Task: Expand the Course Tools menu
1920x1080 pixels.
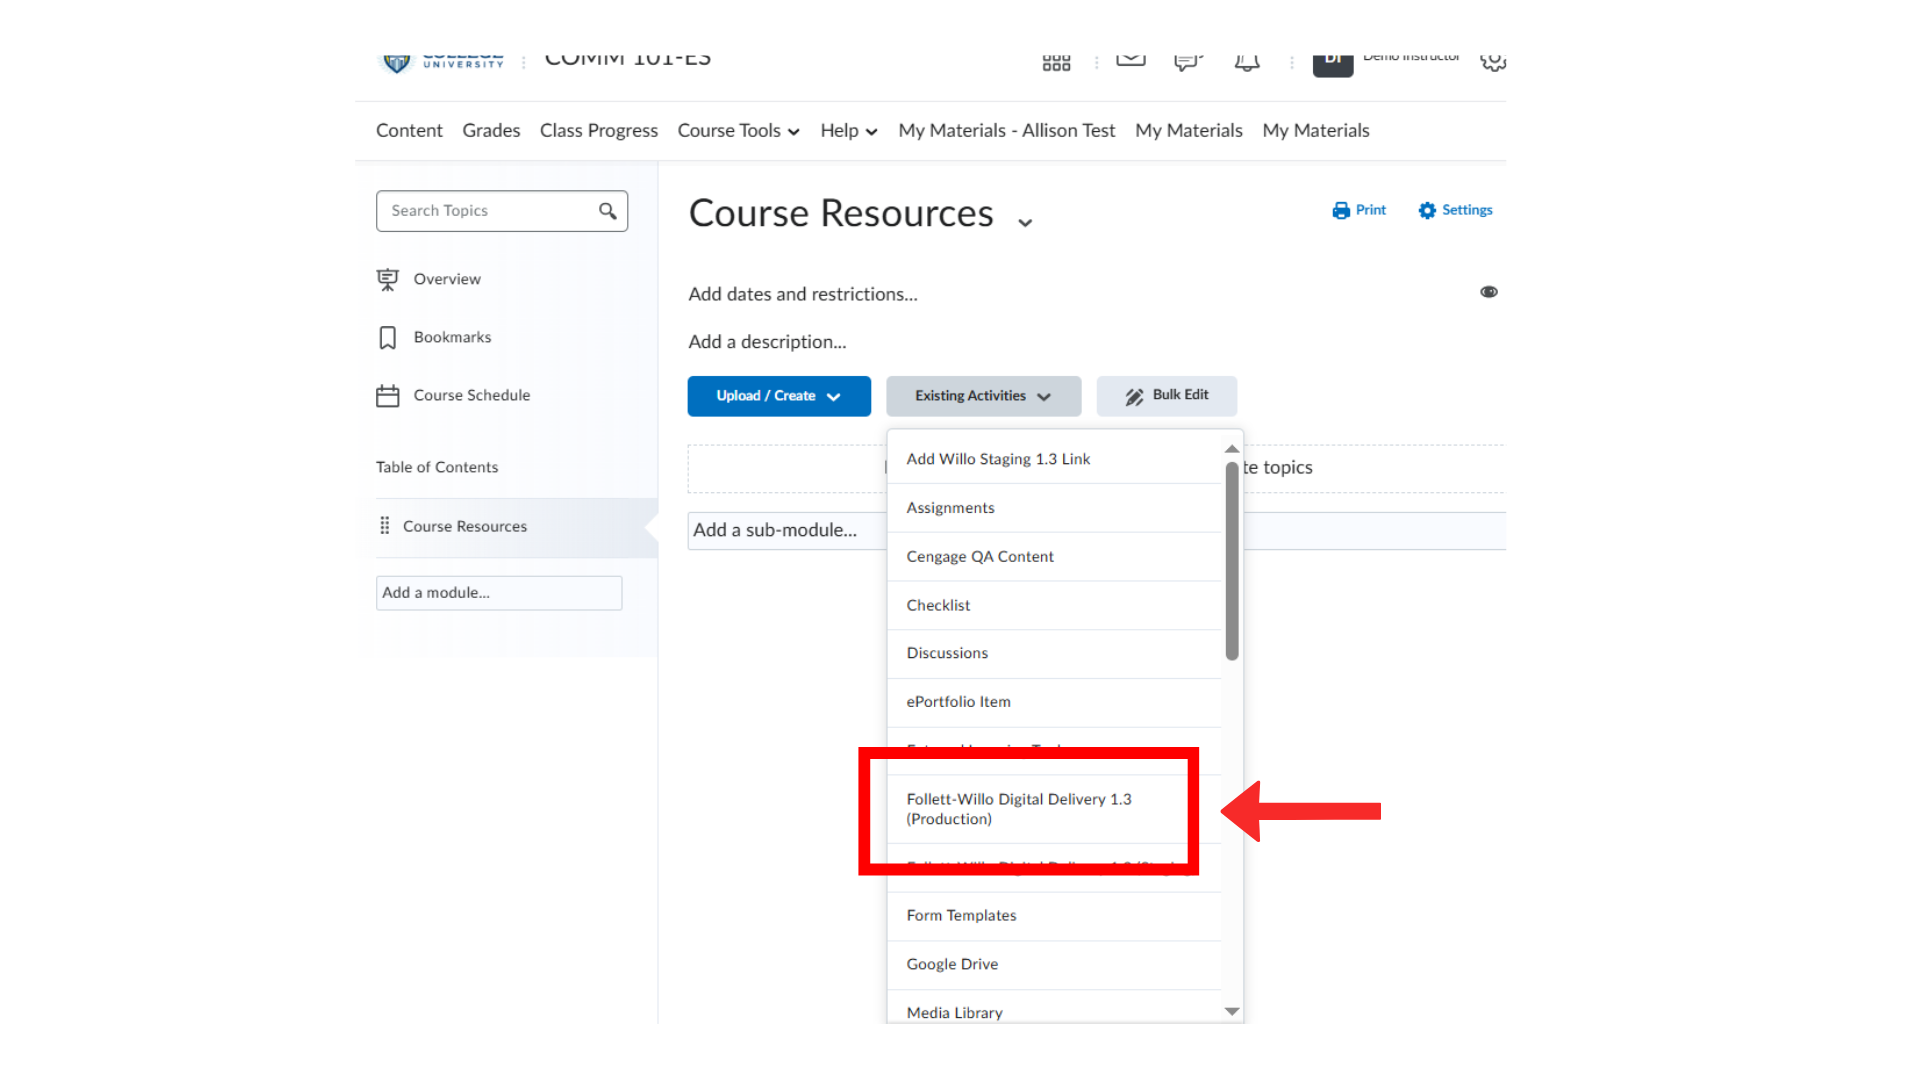Action: coord(738,131)
